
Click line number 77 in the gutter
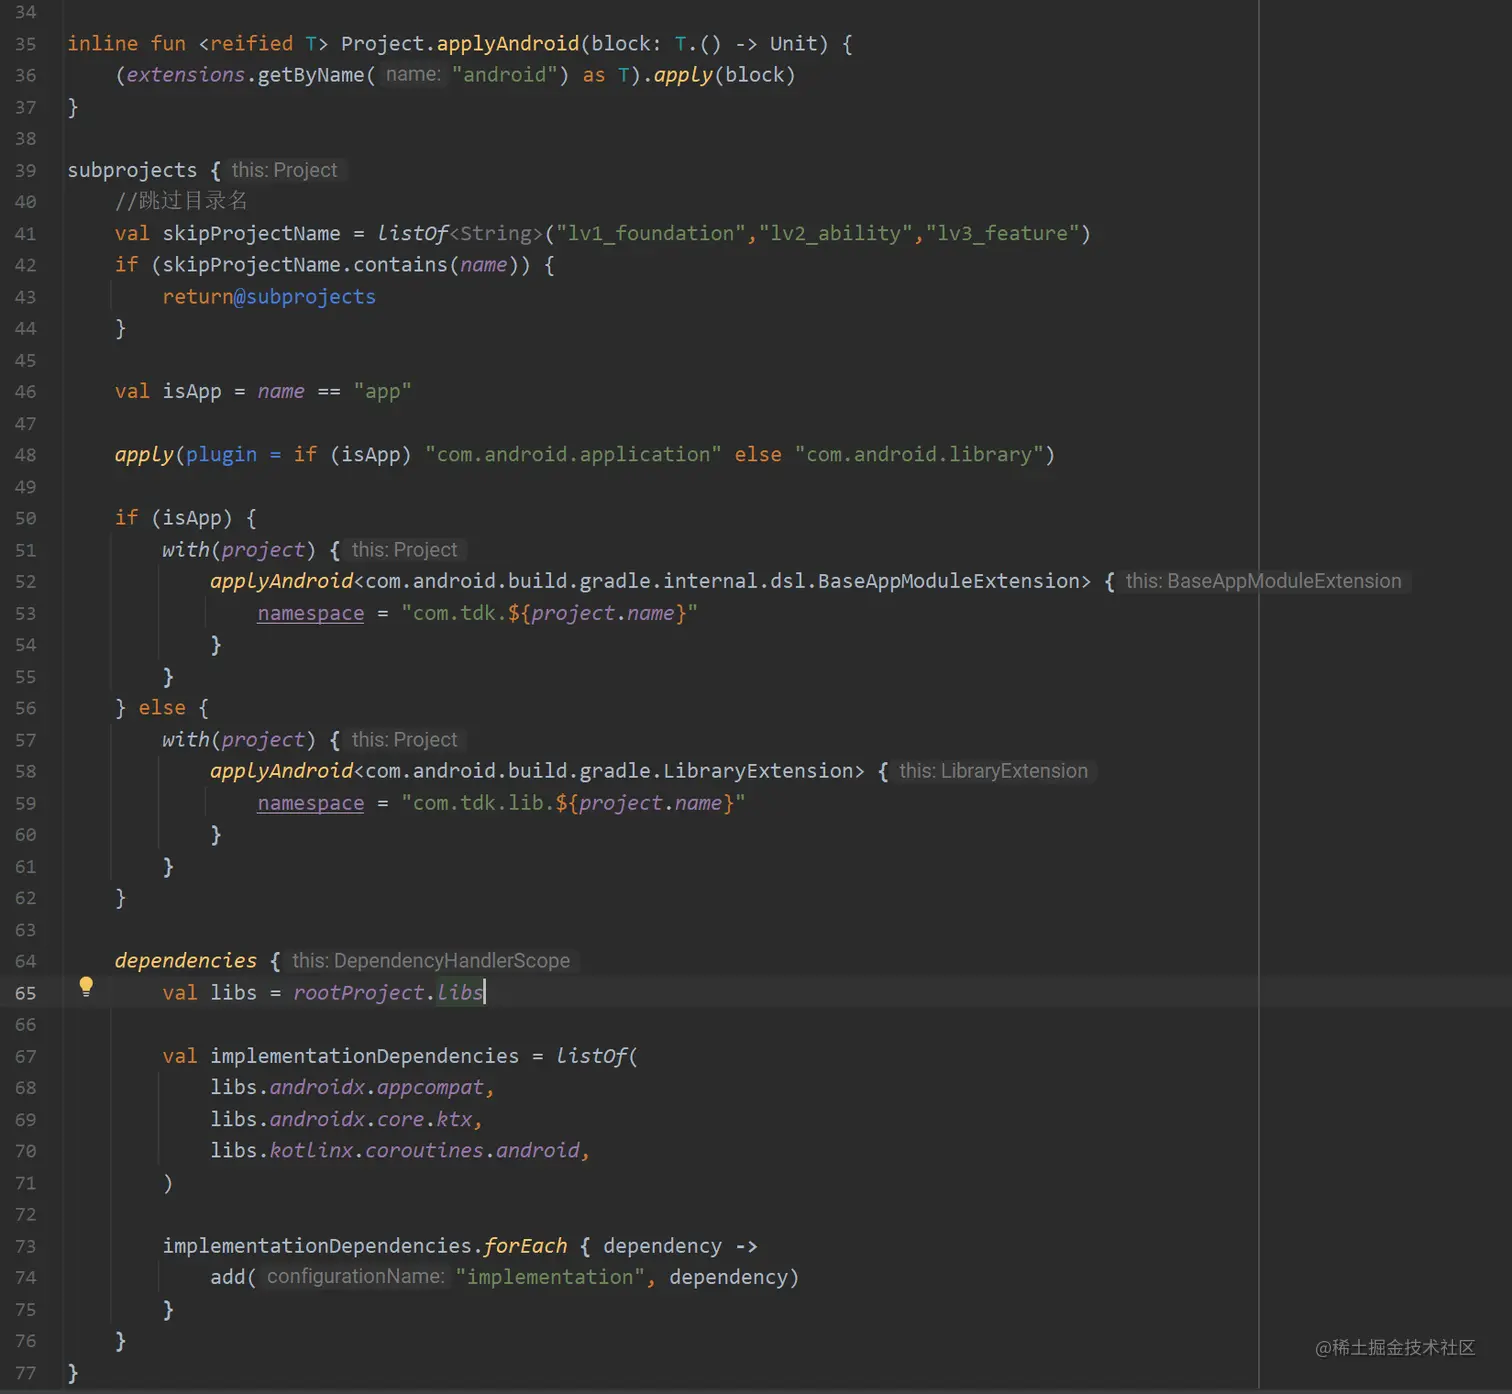pyautogui.click(x=25, y=1373)
